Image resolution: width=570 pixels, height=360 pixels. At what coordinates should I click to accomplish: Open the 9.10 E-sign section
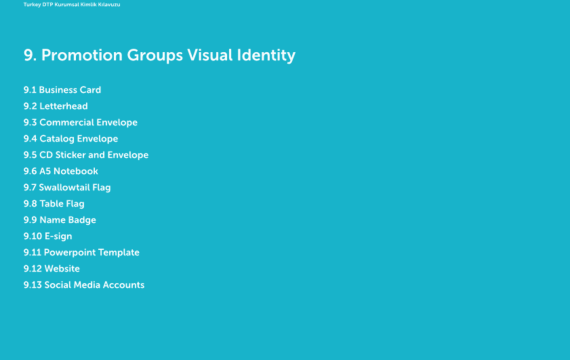coord(48,236)
